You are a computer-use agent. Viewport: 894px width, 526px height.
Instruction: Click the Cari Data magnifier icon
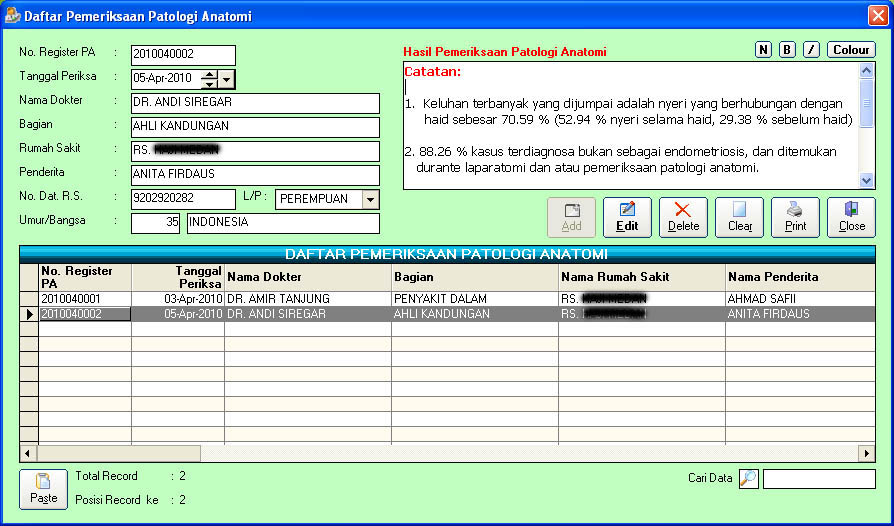(x=748, y=479)
